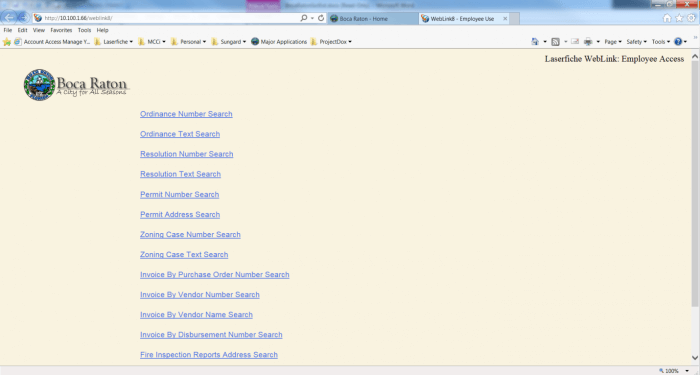
Task: Expand the MCCi favorites folder
Action: tap(152, 42)
